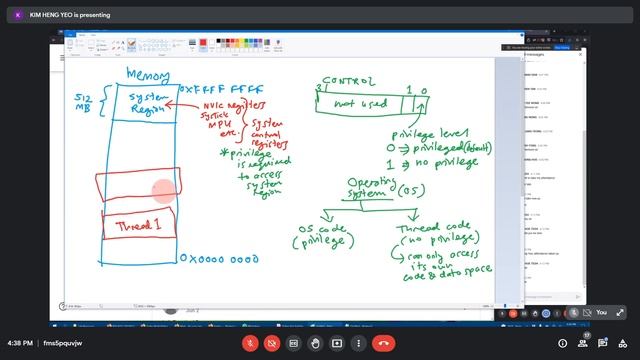This screenshot has width=640, height=360.
Task: Select the Eraser tool in Paint
Action: 113,48
